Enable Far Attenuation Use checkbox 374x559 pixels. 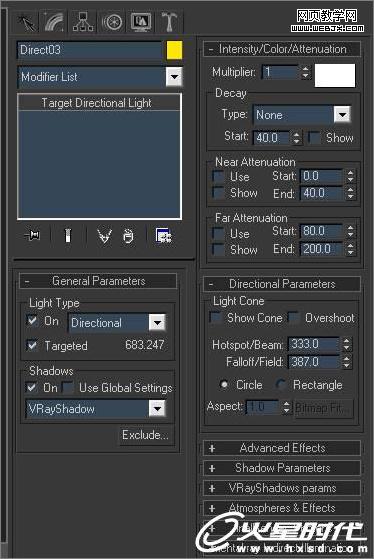point(218,234)
